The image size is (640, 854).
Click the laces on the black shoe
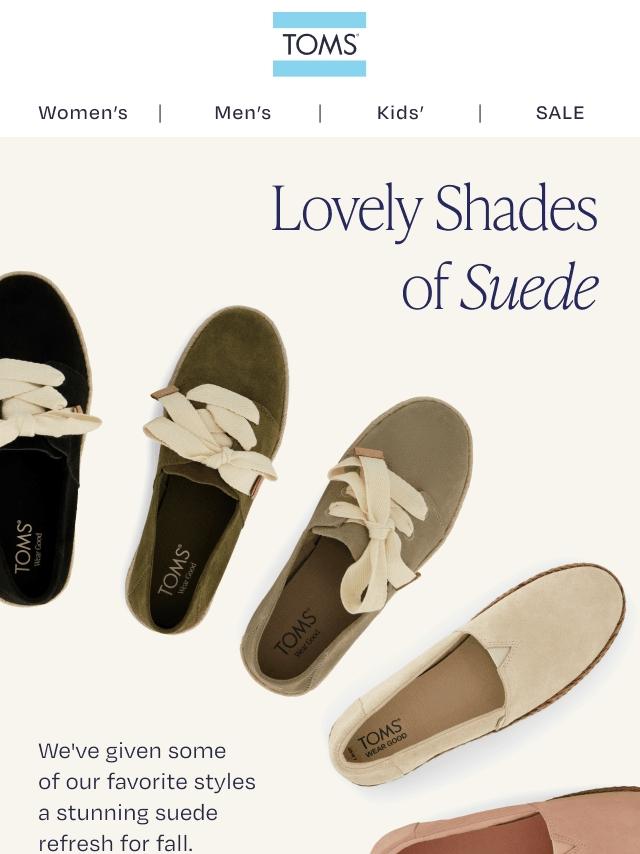44,403
